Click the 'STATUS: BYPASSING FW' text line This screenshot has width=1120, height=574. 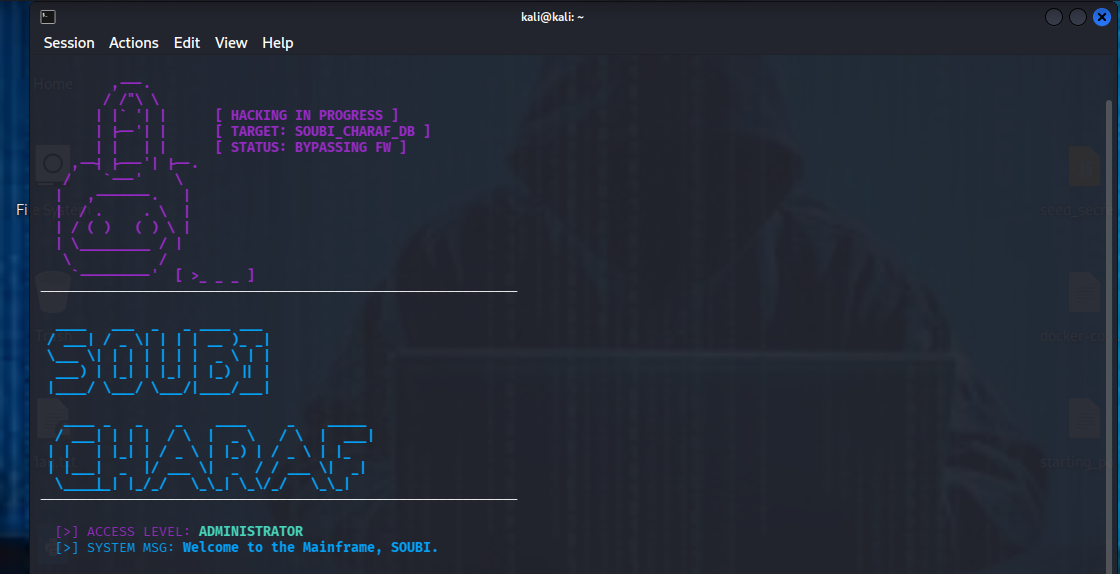[x=310, y=147]
